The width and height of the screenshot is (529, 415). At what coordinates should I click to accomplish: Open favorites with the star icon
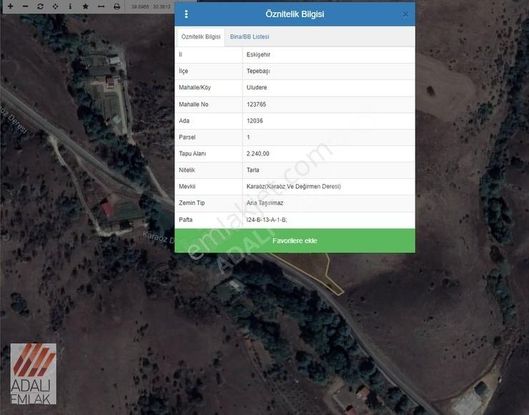85,6
